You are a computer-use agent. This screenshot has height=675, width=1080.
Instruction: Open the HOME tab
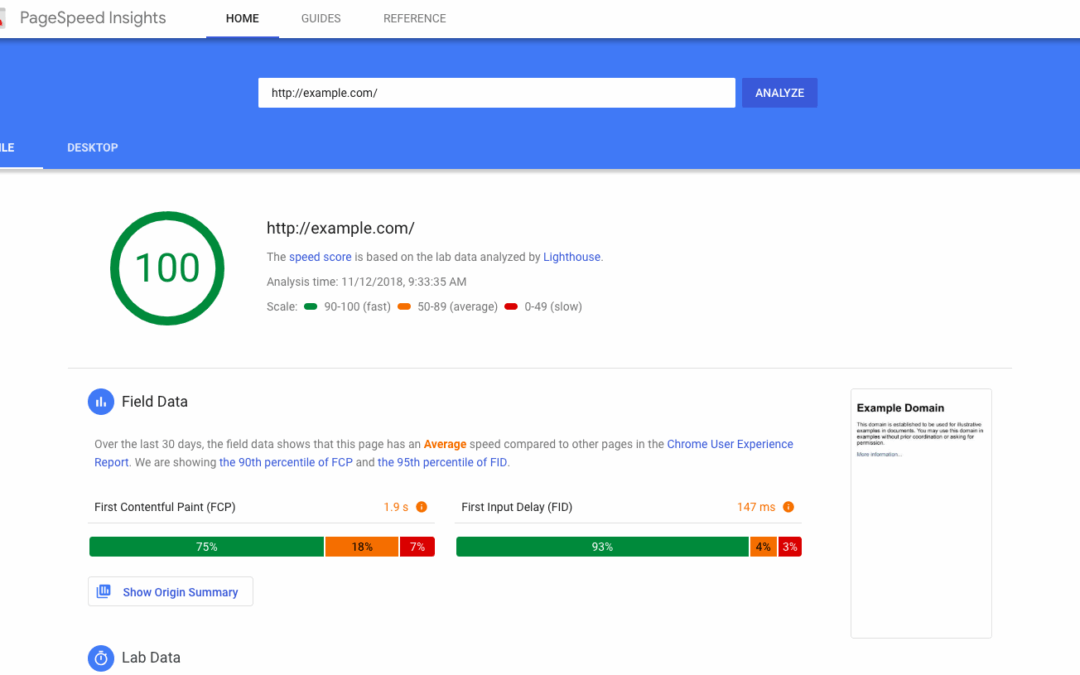pos(242,19)
